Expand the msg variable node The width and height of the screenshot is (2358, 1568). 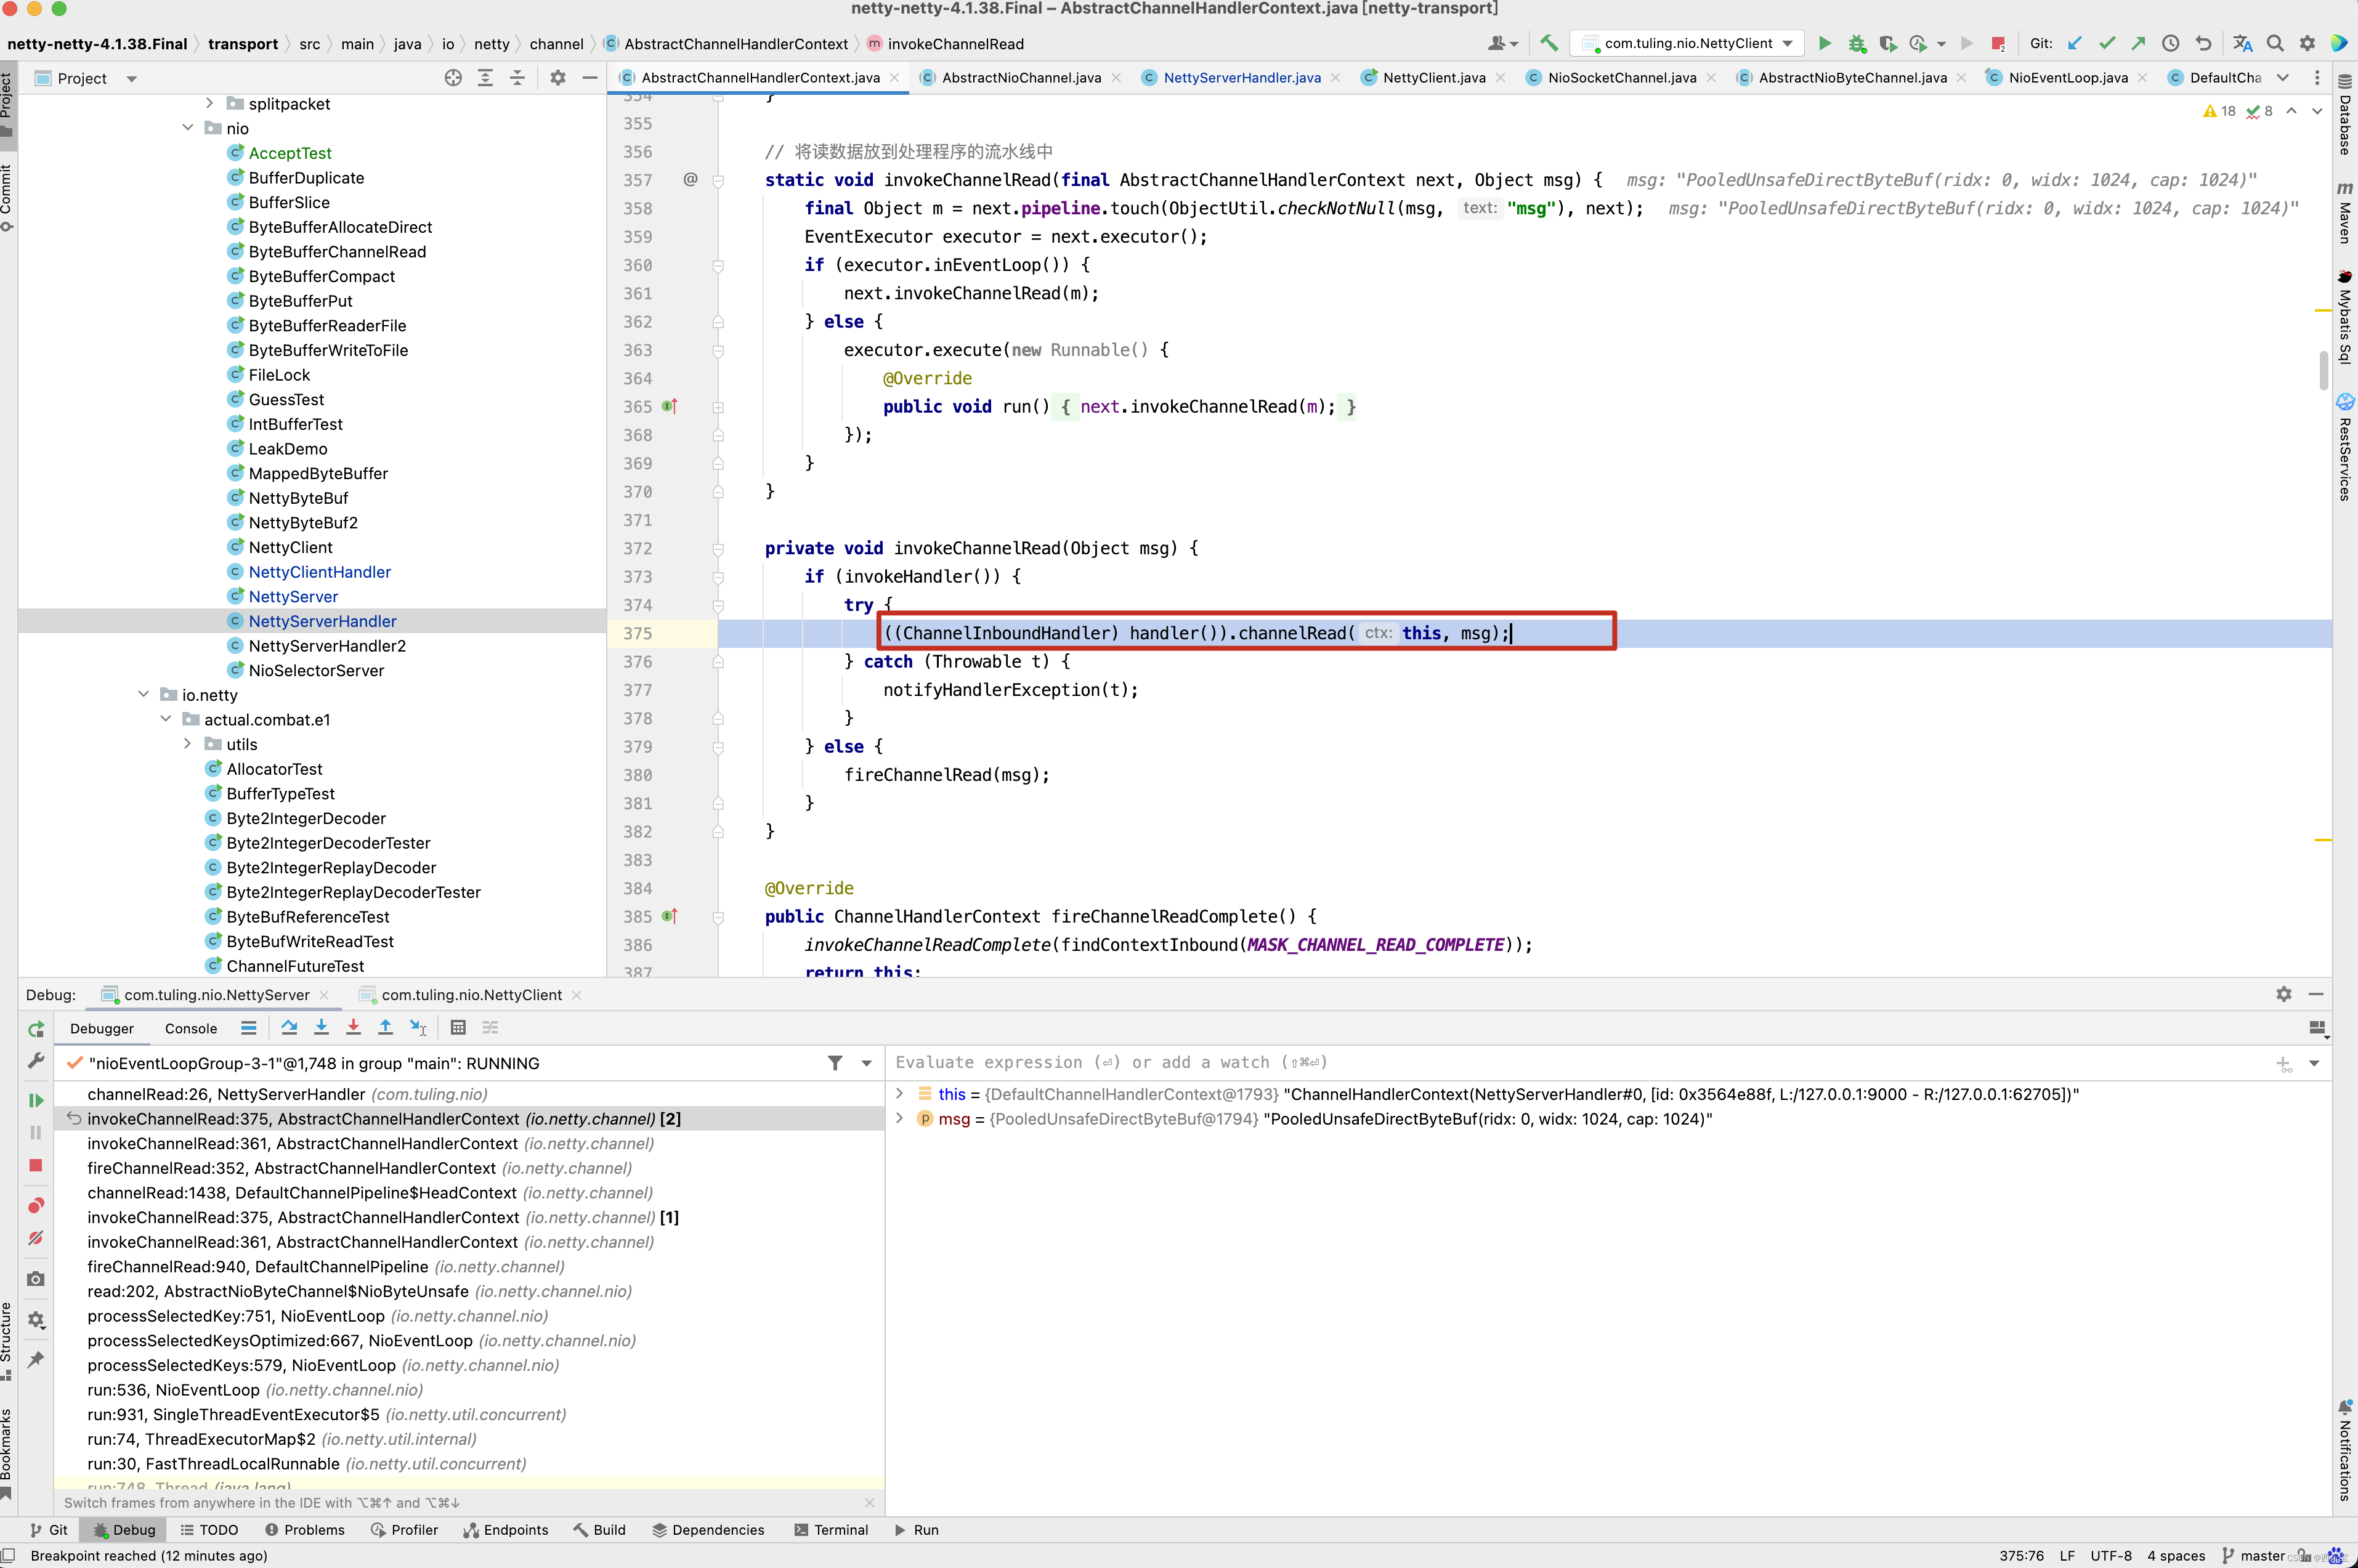899,1118
